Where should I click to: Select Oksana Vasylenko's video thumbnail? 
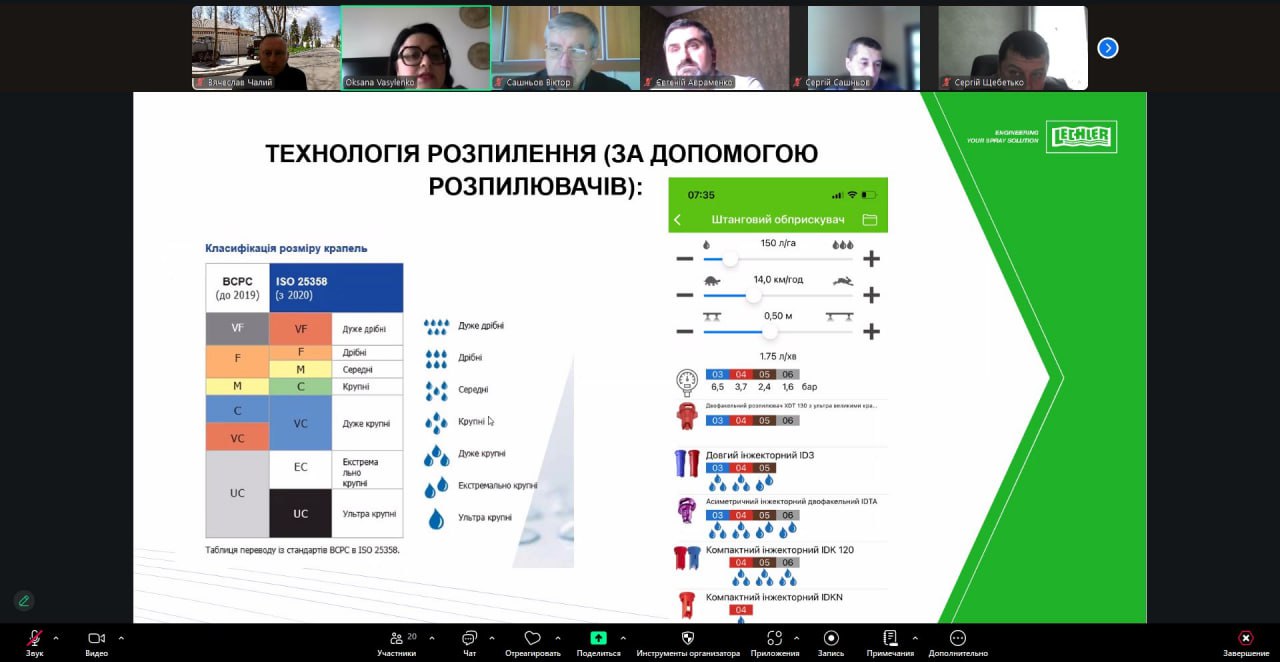pos(416,47)
